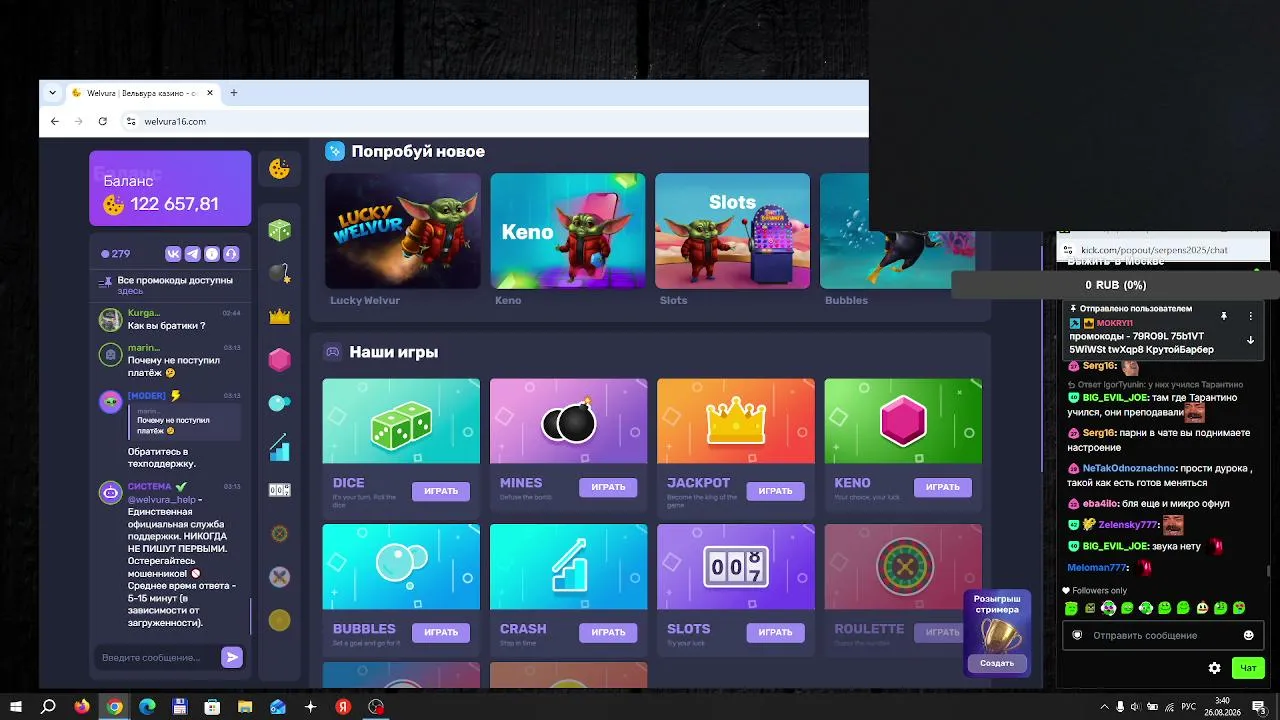Switch keyboard language via РУС indicator

1188,707
